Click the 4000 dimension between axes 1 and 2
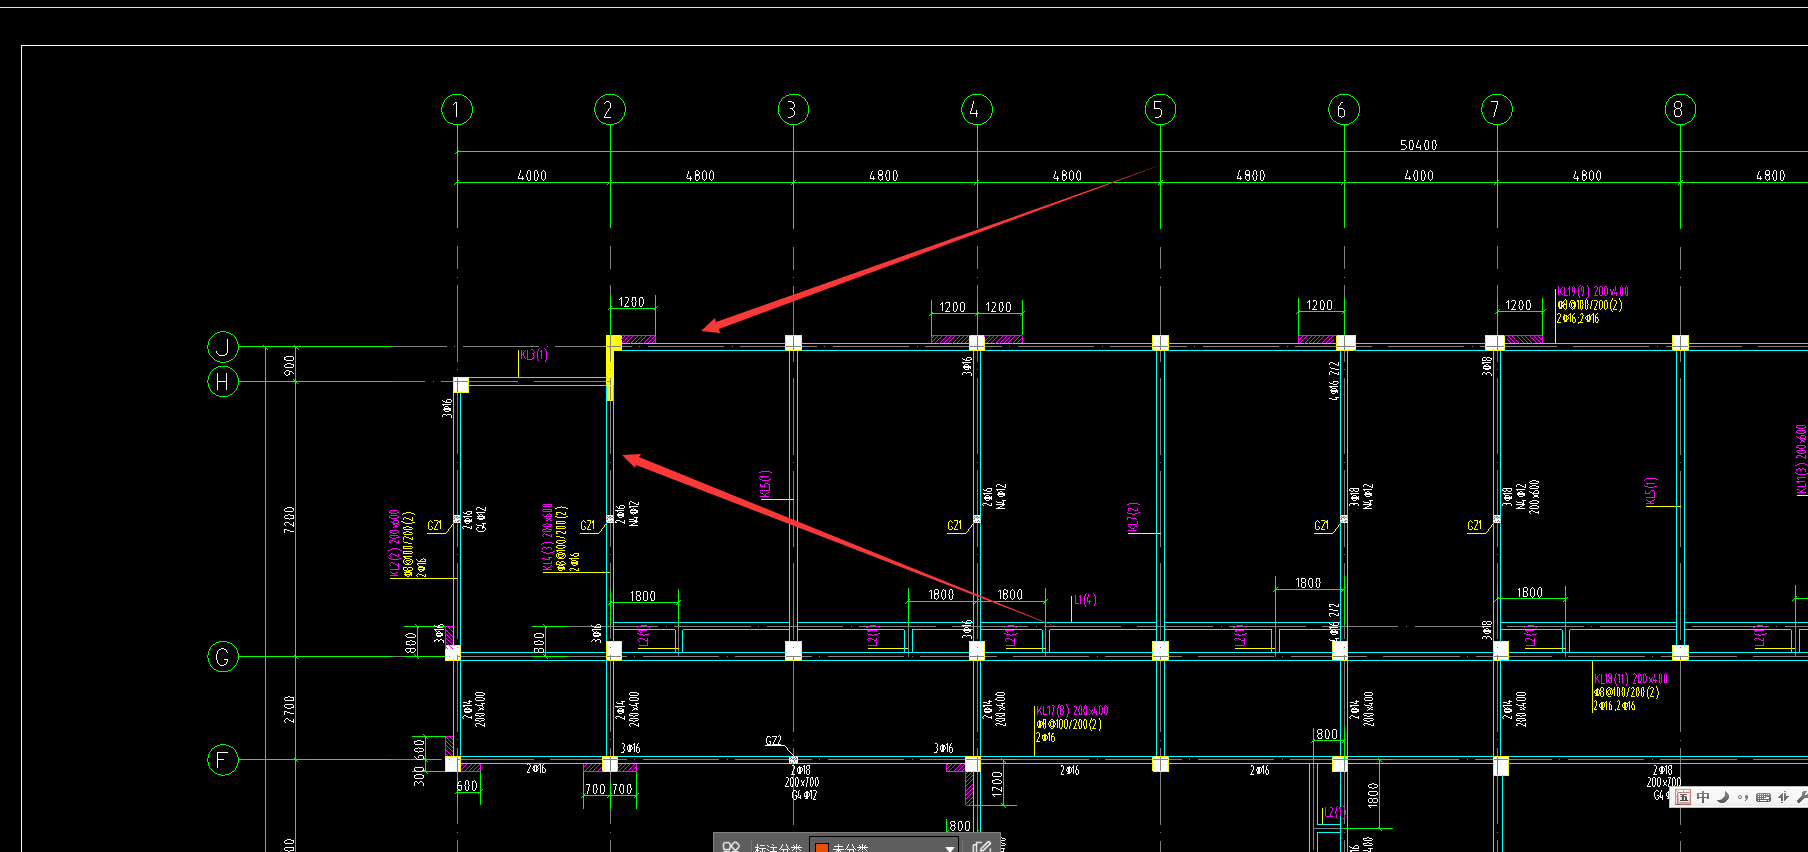This screenshot has height=852, width=1808. (532, 175)
